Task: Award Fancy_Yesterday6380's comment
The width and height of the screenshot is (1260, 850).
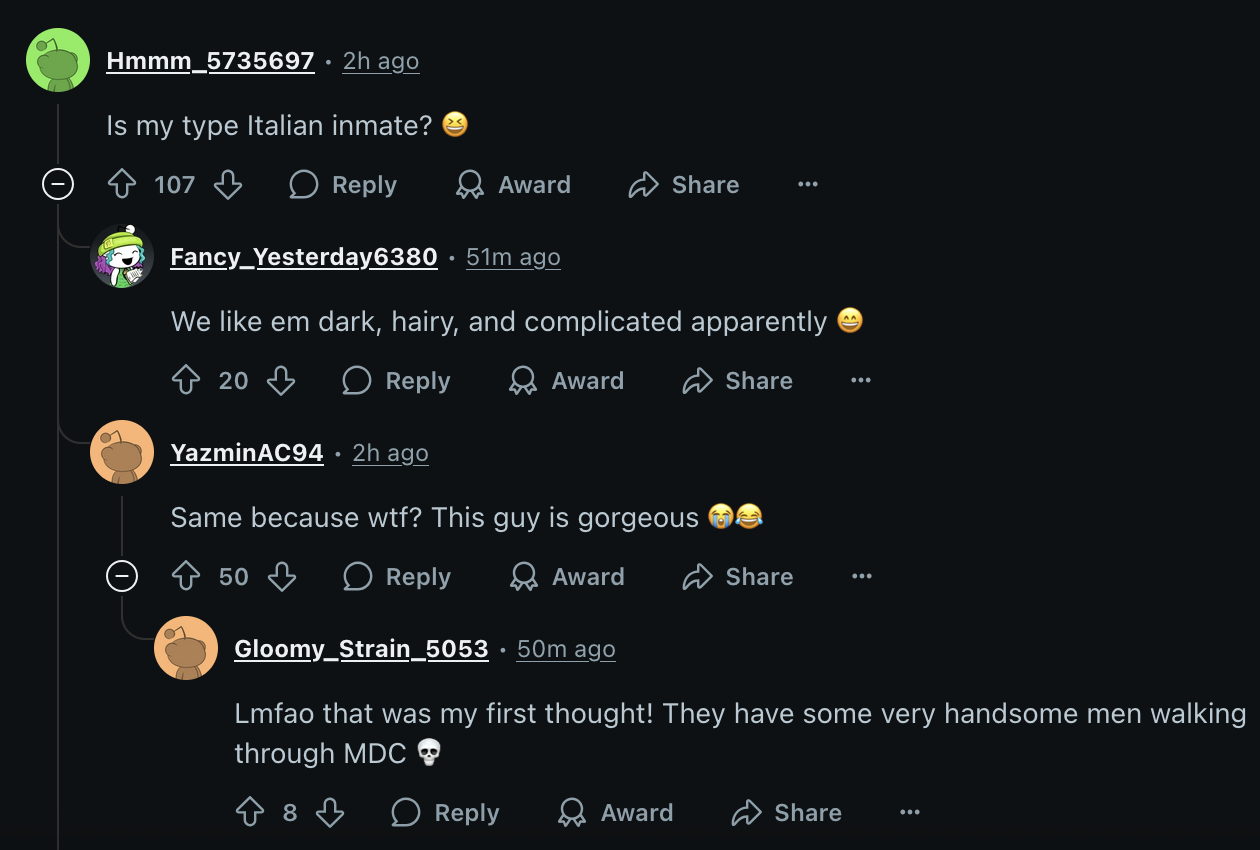Action: pos(566,380)
